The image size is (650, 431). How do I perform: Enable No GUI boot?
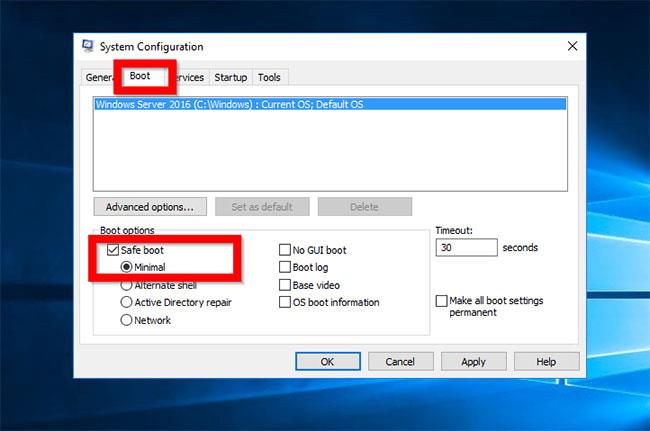[285, 250]
